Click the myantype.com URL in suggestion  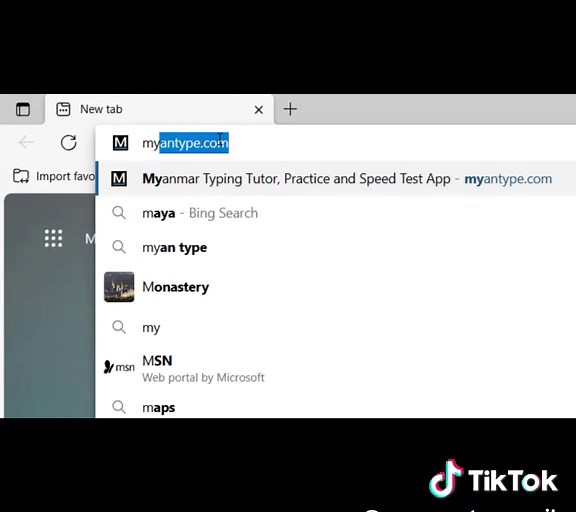click(508, 179)
